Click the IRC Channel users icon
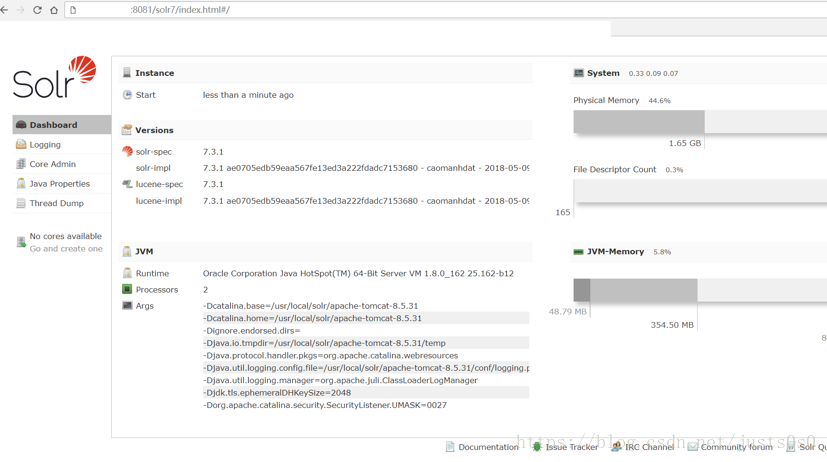827x462 pixels. pyautogui.click(x=616, y=447)
